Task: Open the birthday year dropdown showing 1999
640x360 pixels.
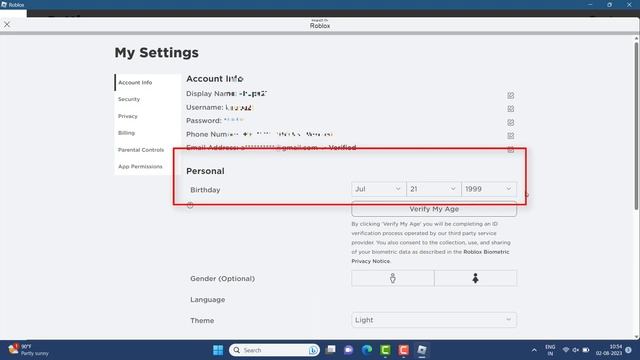Action: [489, 189]
